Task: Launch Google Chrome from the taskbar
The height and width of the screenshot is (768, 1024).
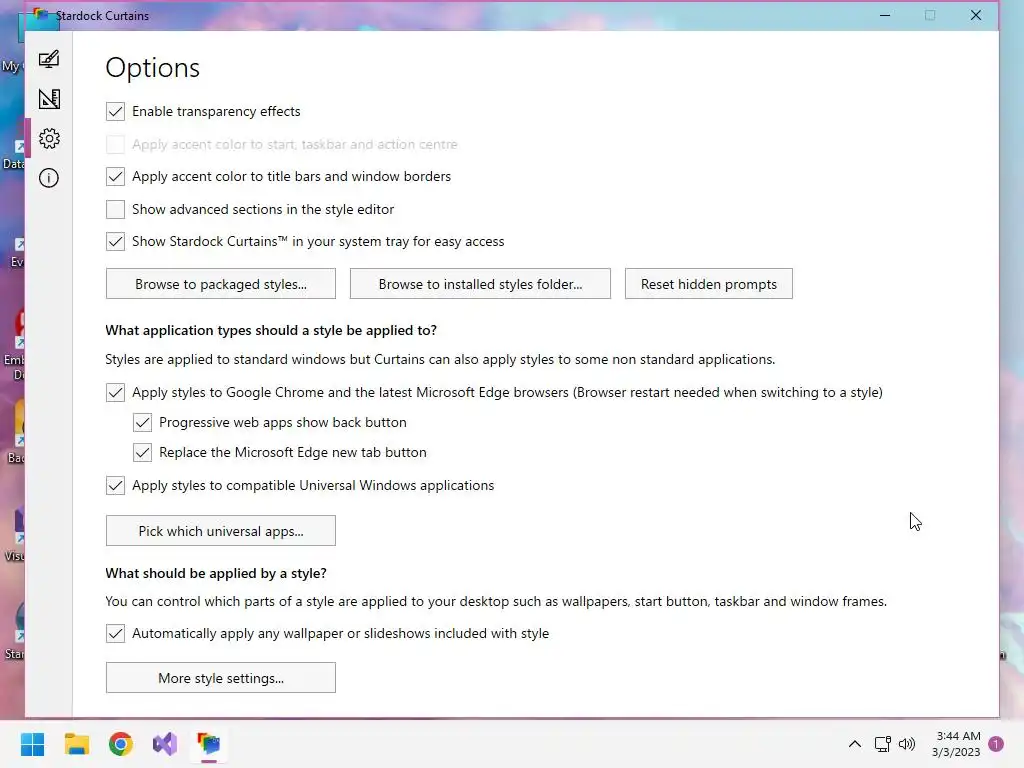Action: [121, 744]
